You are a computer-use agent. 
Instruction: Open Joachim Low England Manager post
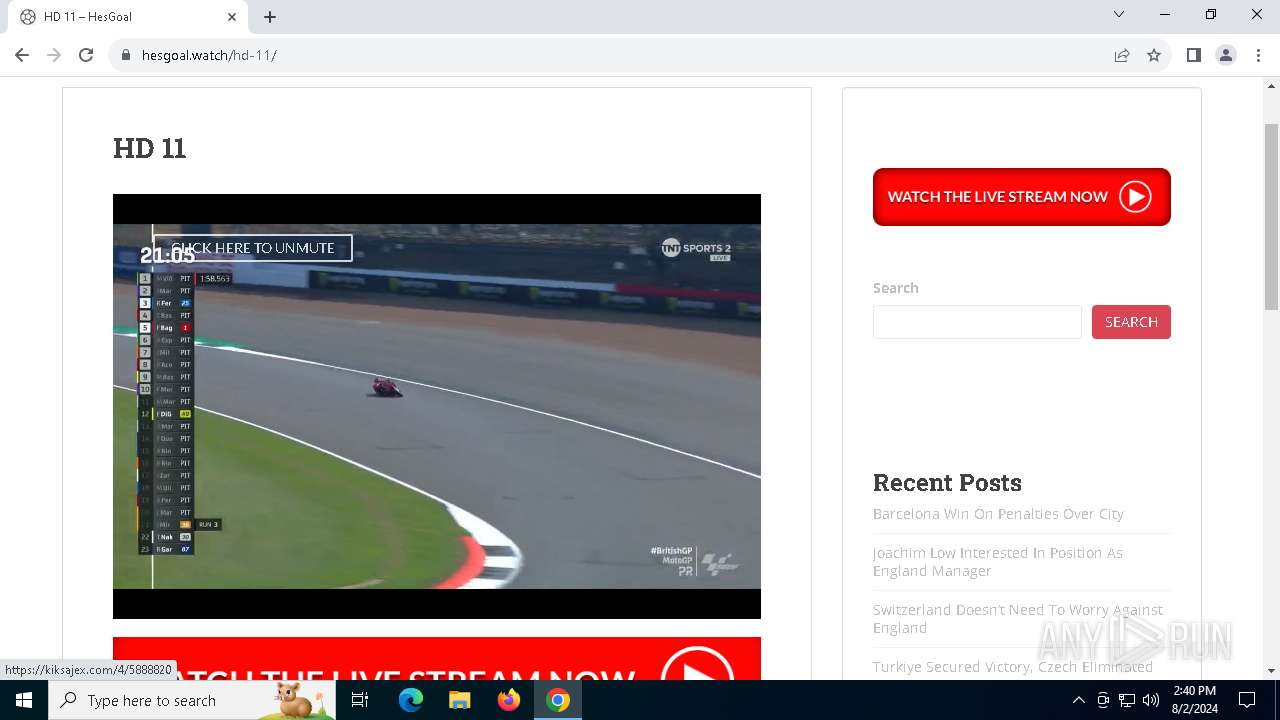click(998, 562)
